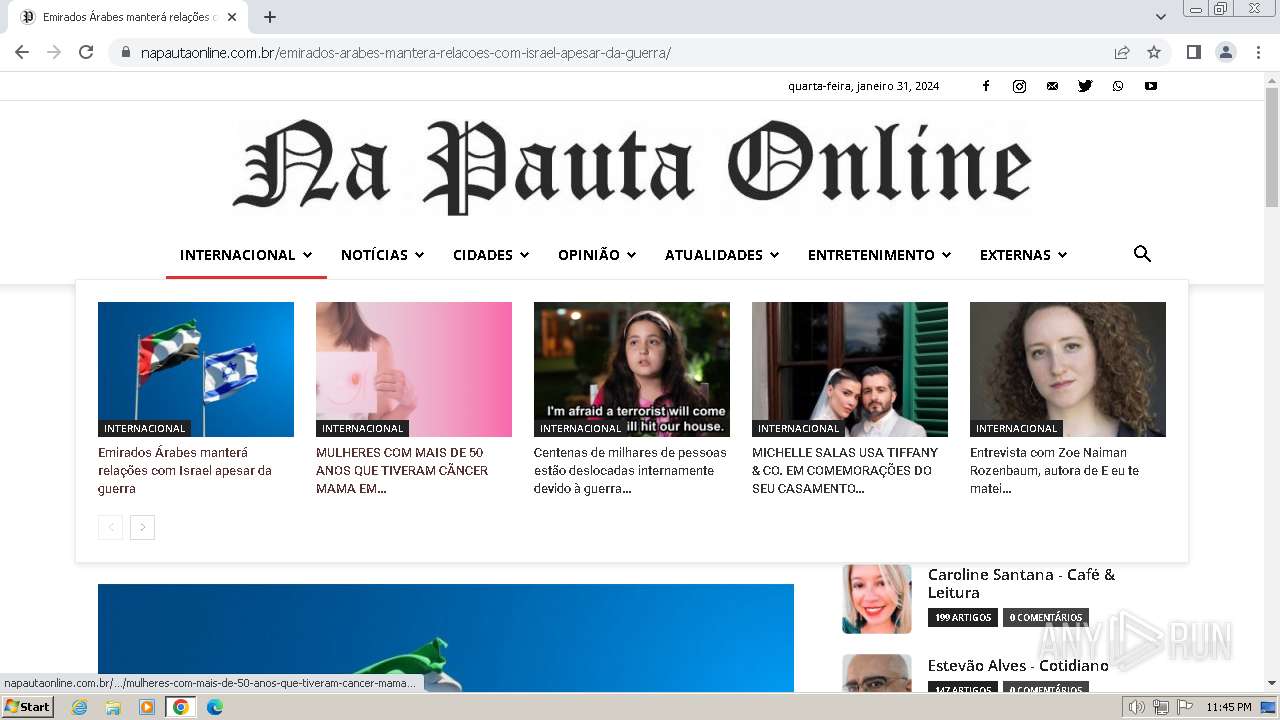Click the Internacional label on Zoe Naiman image

click(x=1016, y=428)
